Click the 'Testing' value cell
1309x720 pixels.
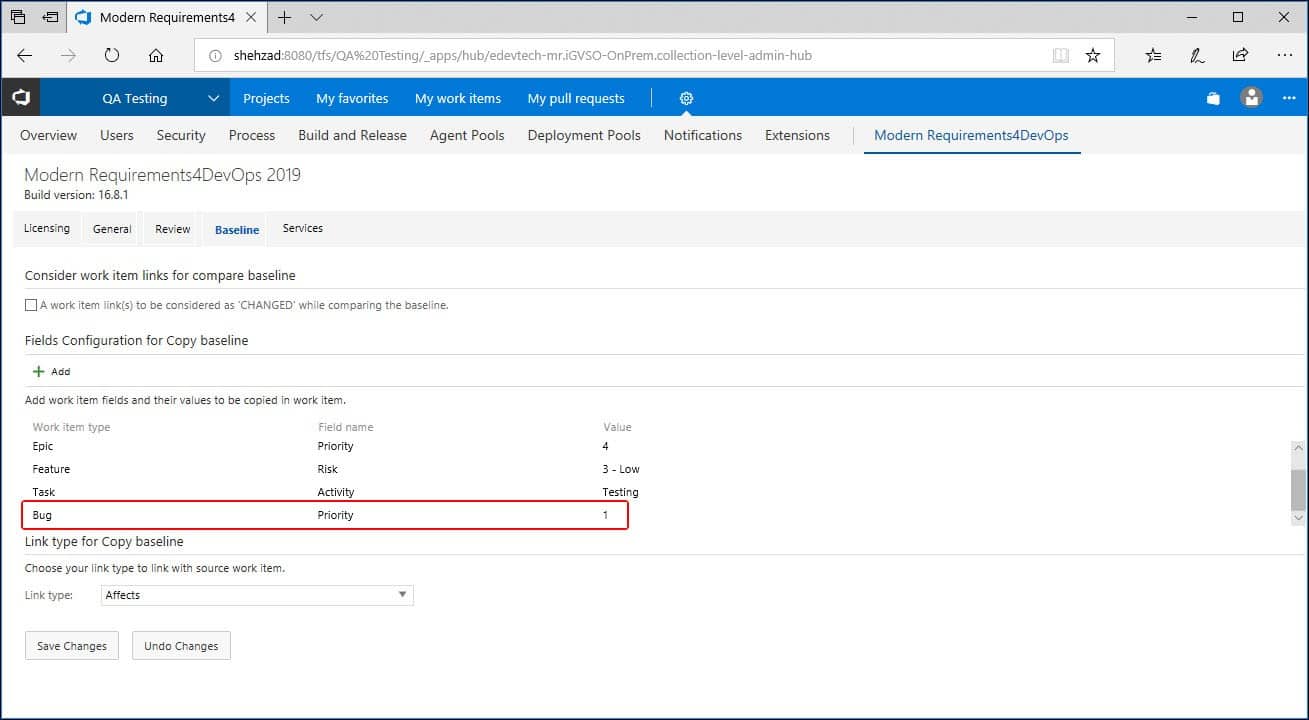(x=620, y=492)
